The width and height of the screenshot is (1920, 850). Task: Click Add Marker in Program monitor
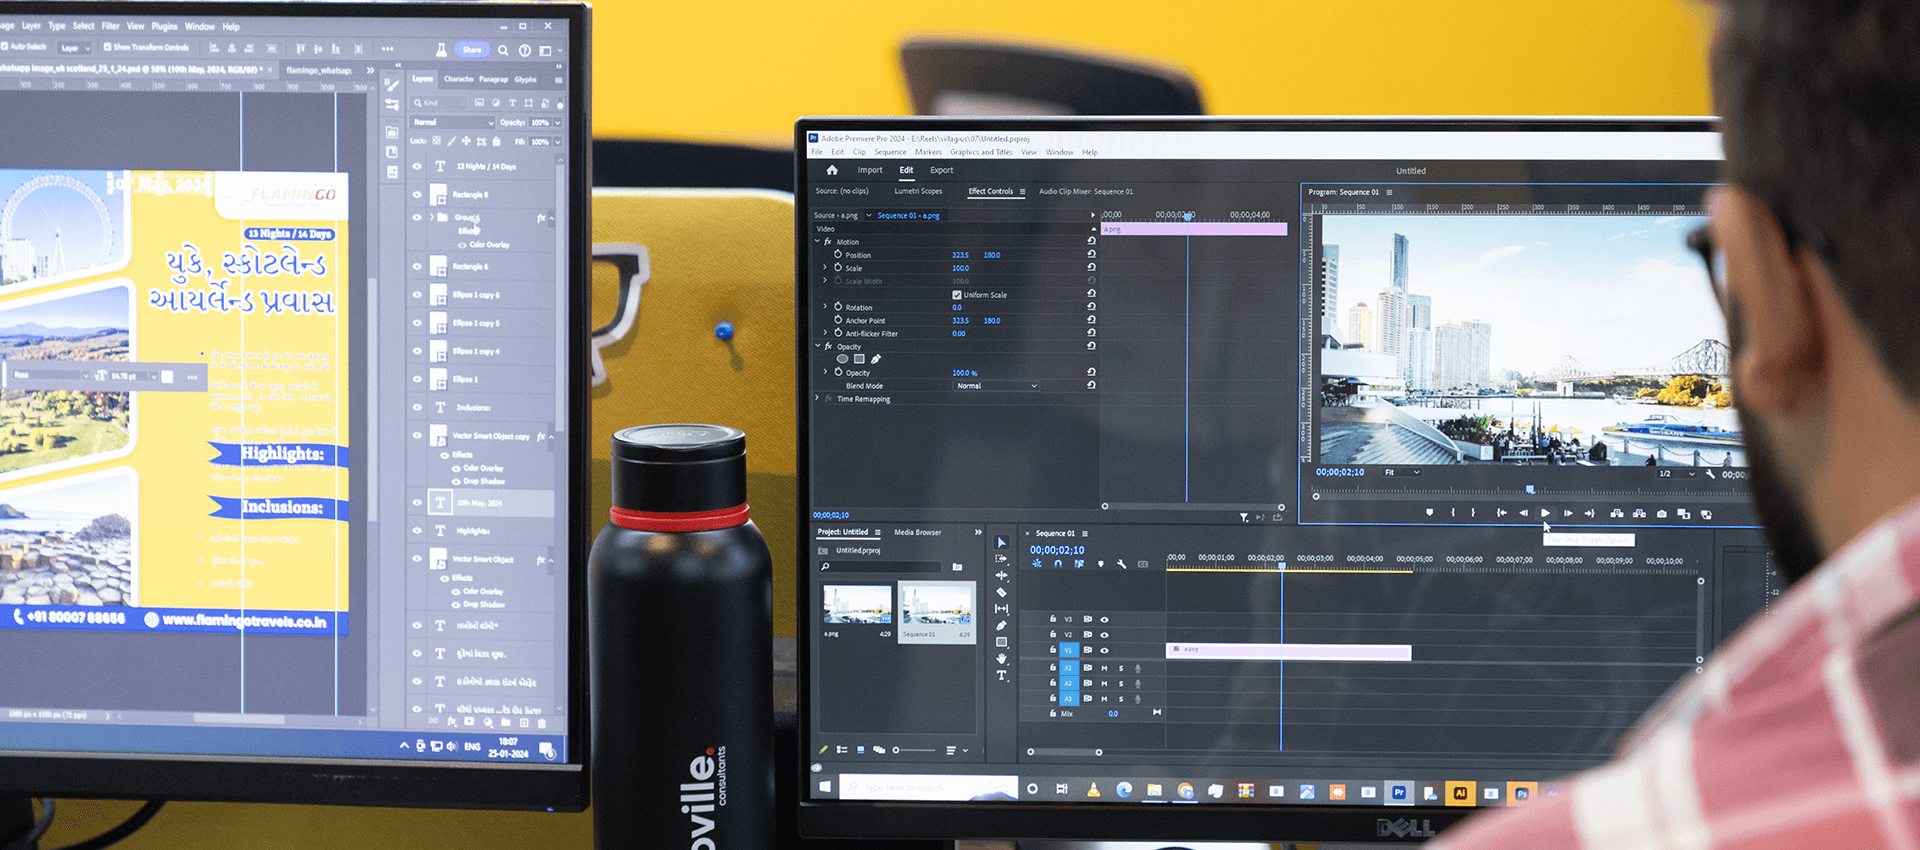pos(1429,513)
